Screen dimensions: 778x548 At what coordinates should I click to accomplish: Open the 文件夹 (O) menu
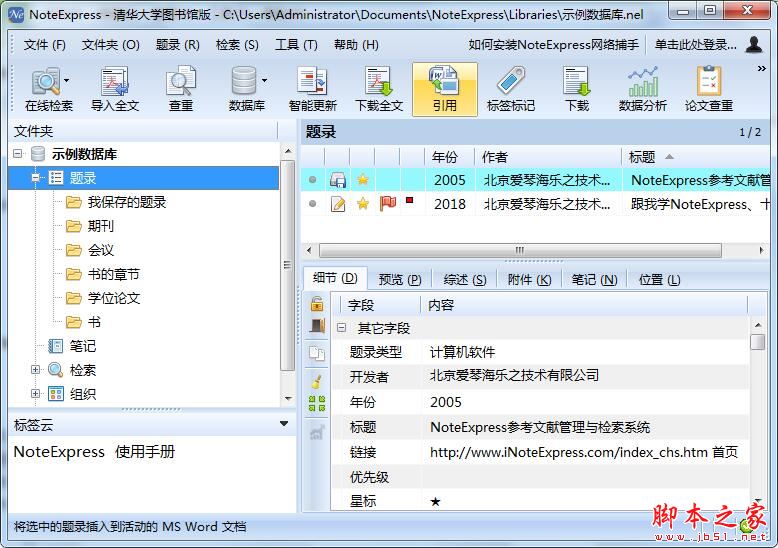(x=111, y=45)
